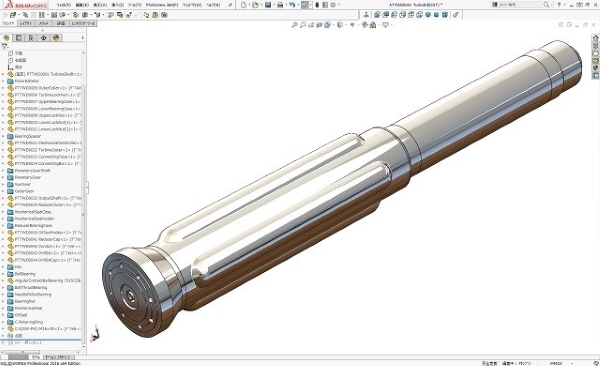Screen dimensions: 600x366
Task: Expand the OutputShaft component node
Action: tap(3, 198)
